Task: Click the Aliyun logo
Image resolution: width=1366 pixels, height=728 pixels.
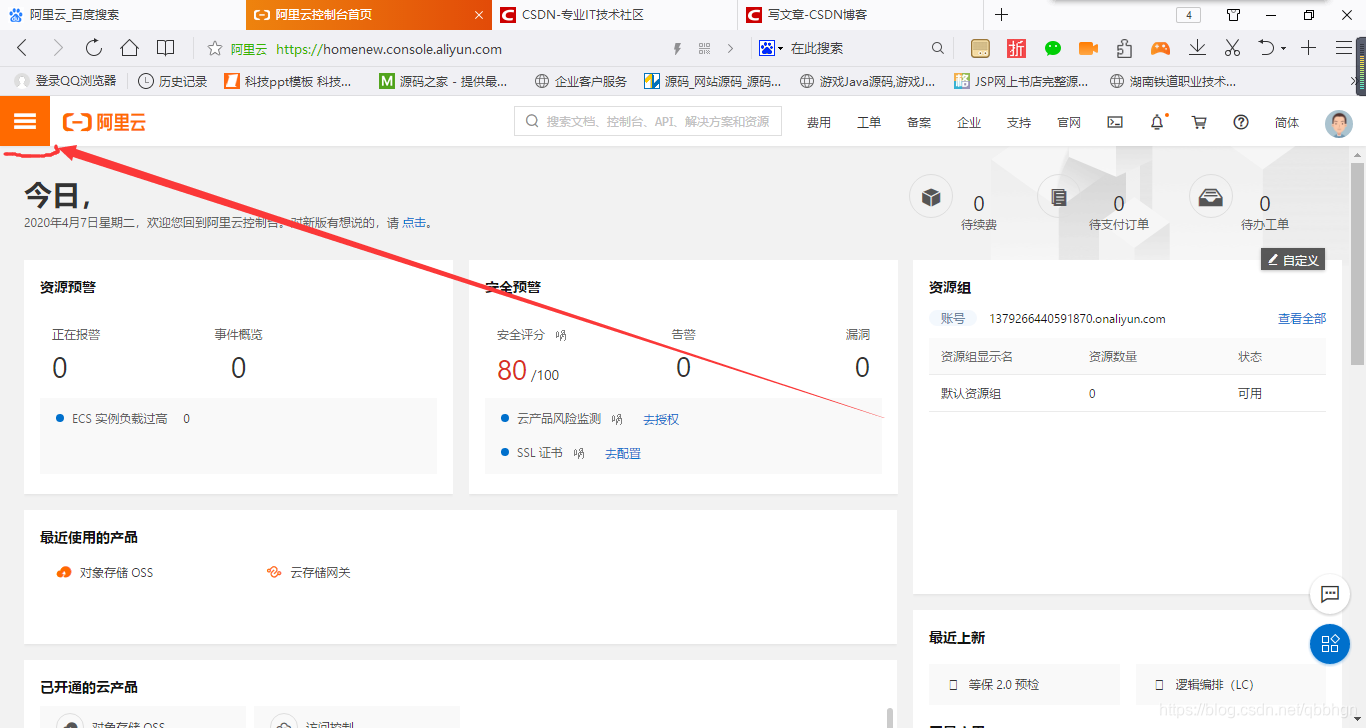Action: 104,122
